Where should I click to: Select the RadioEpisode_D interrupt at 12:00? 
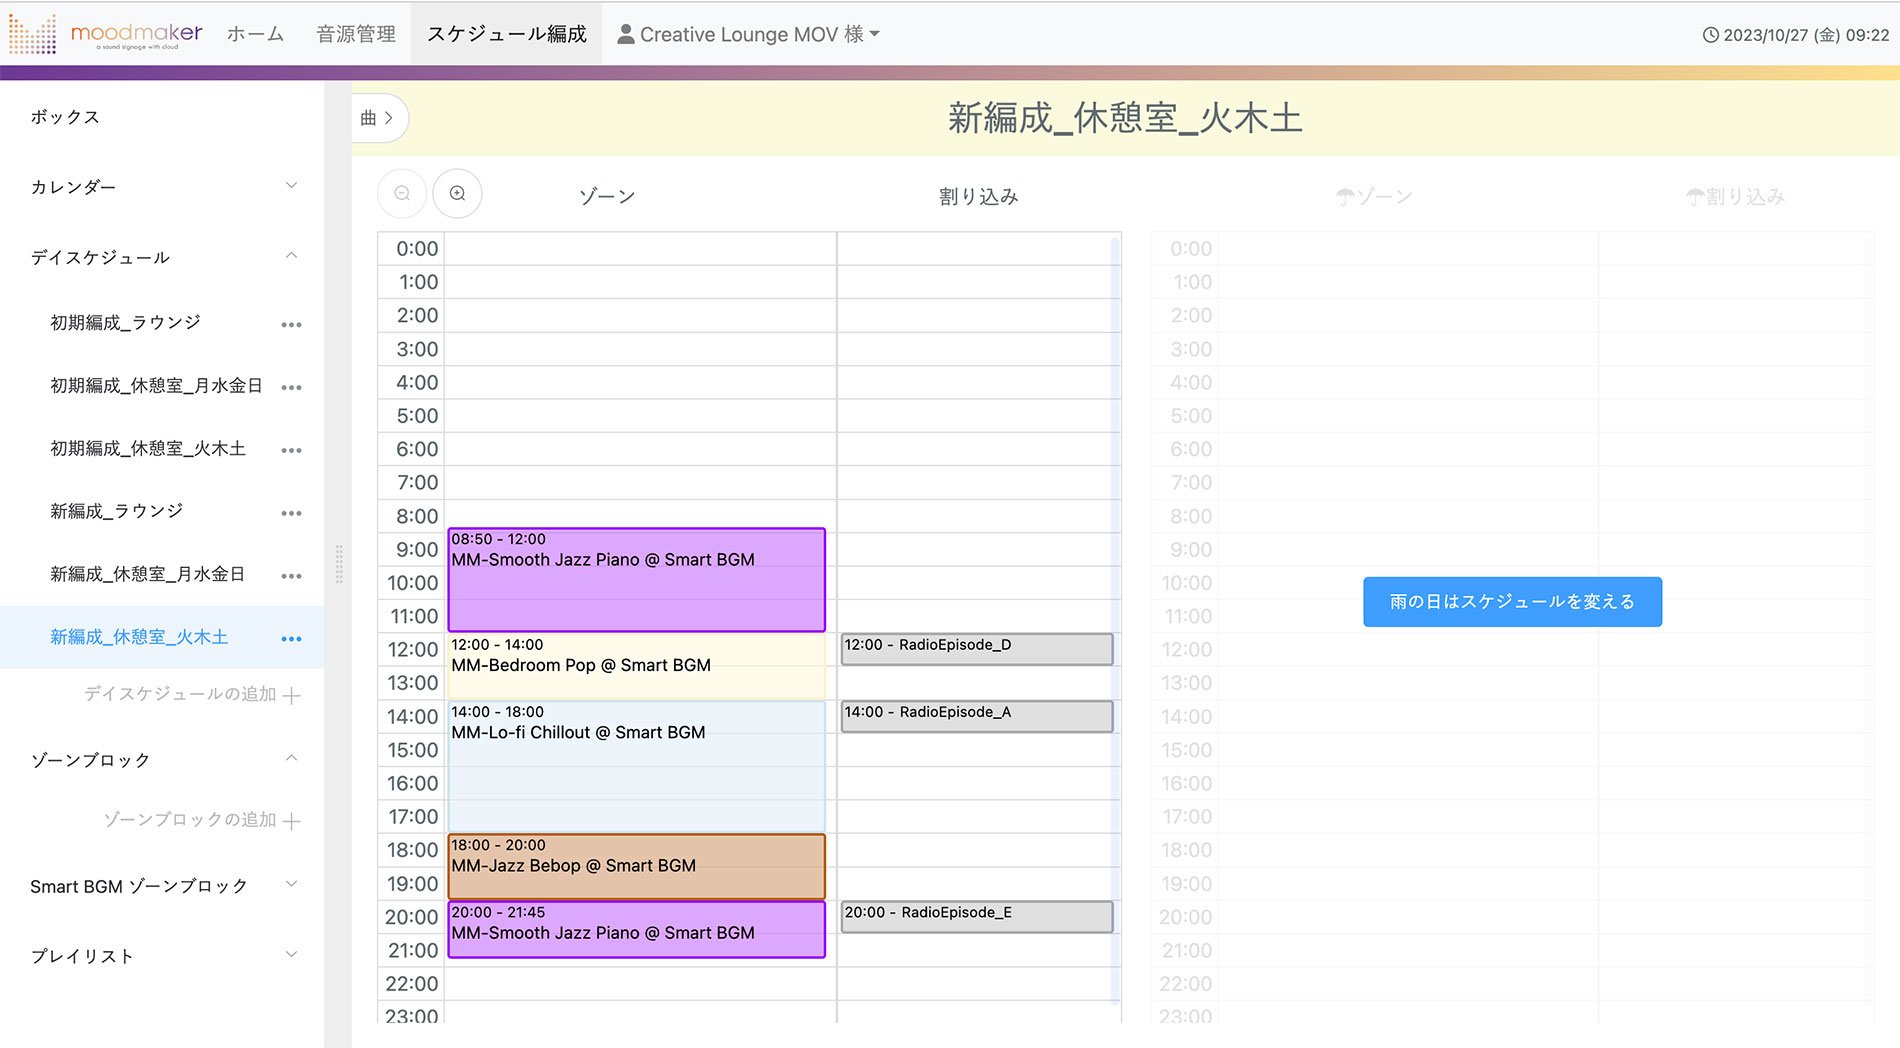[x=976, y=648]
